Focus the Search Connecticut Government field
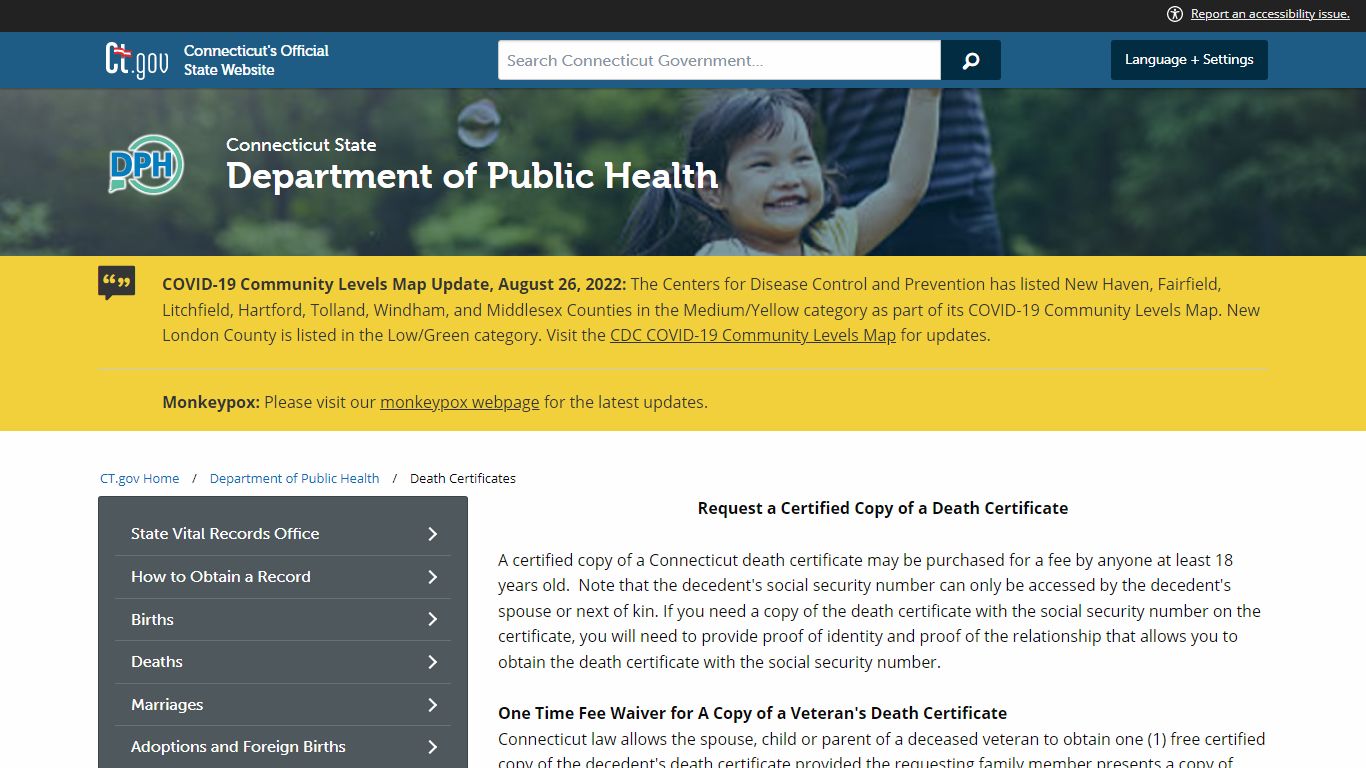This screenshot has width=1366, height=768. tap(719, 60)
